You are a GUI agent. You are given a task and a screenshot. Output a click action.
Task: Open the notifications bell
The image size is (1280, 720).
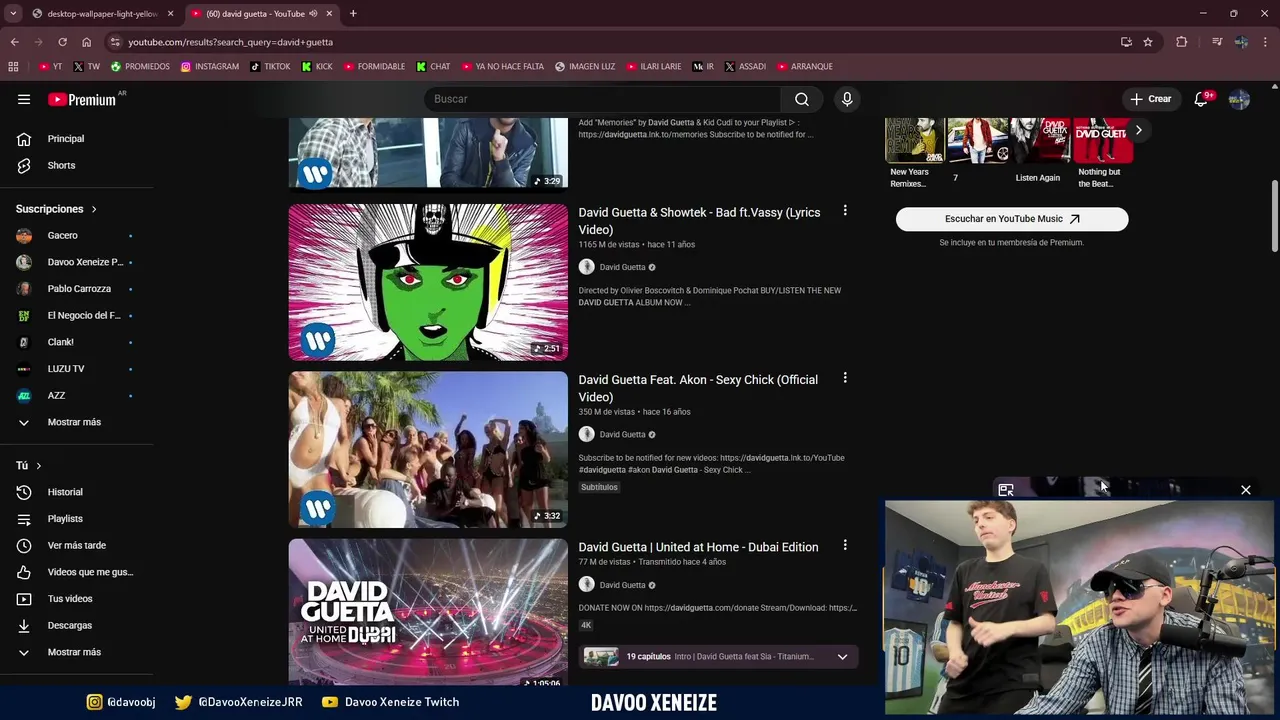pyautogui.click(x=1202, y=99)
